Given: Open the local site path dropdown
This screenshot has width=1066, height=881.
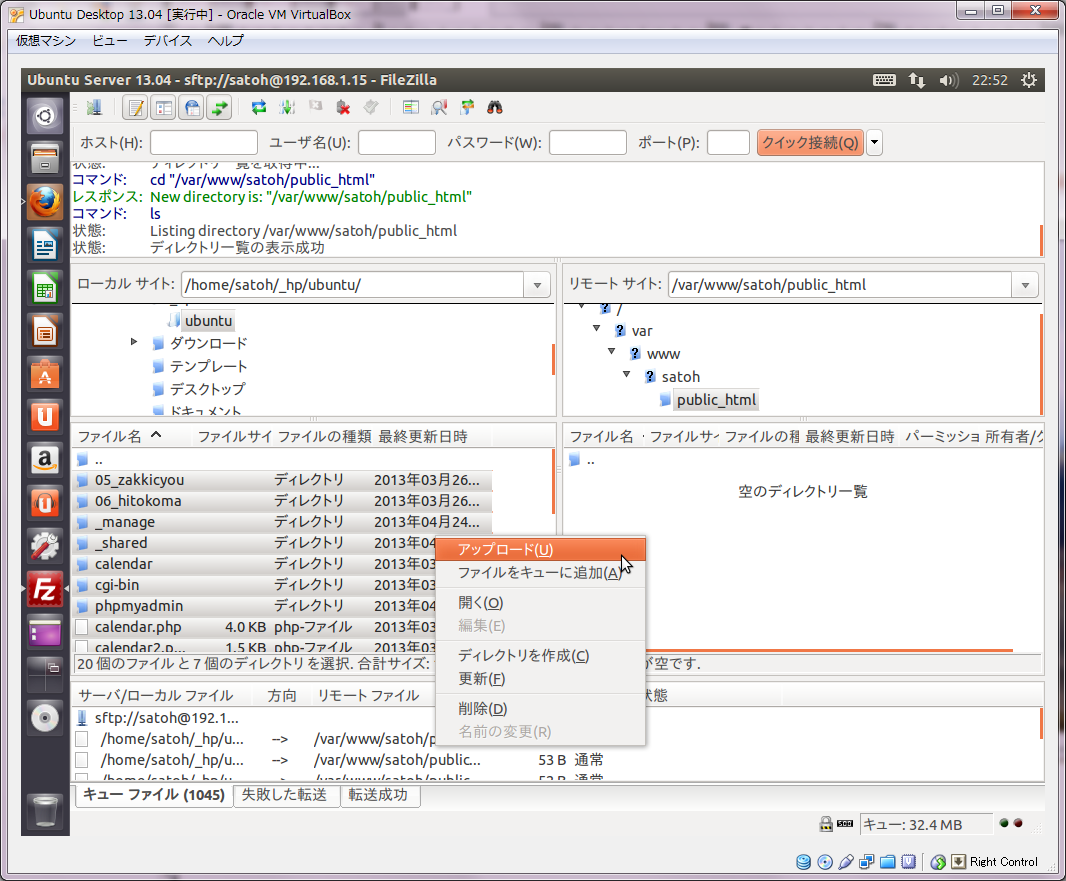Looking at the screenshot, I should [537, 285].
